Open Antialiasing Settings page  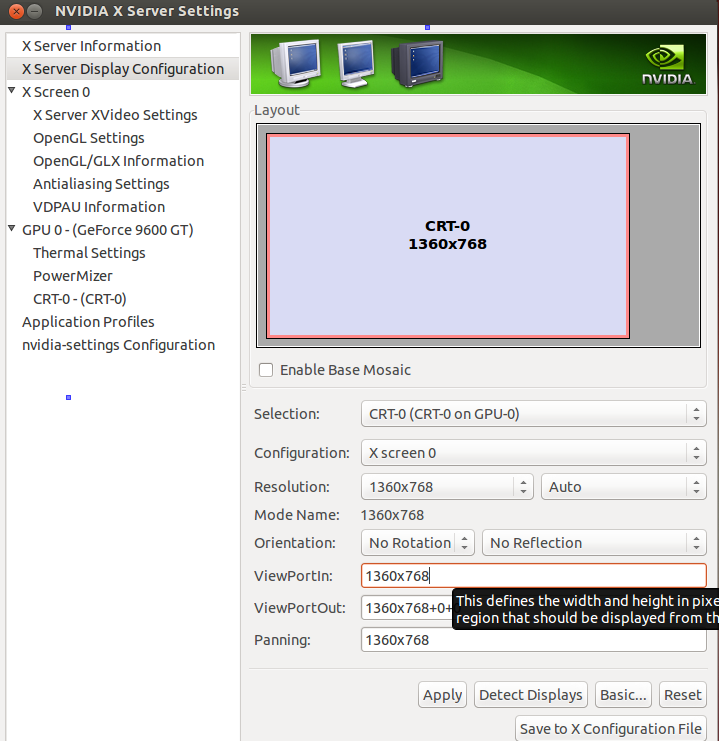(101, 184)
